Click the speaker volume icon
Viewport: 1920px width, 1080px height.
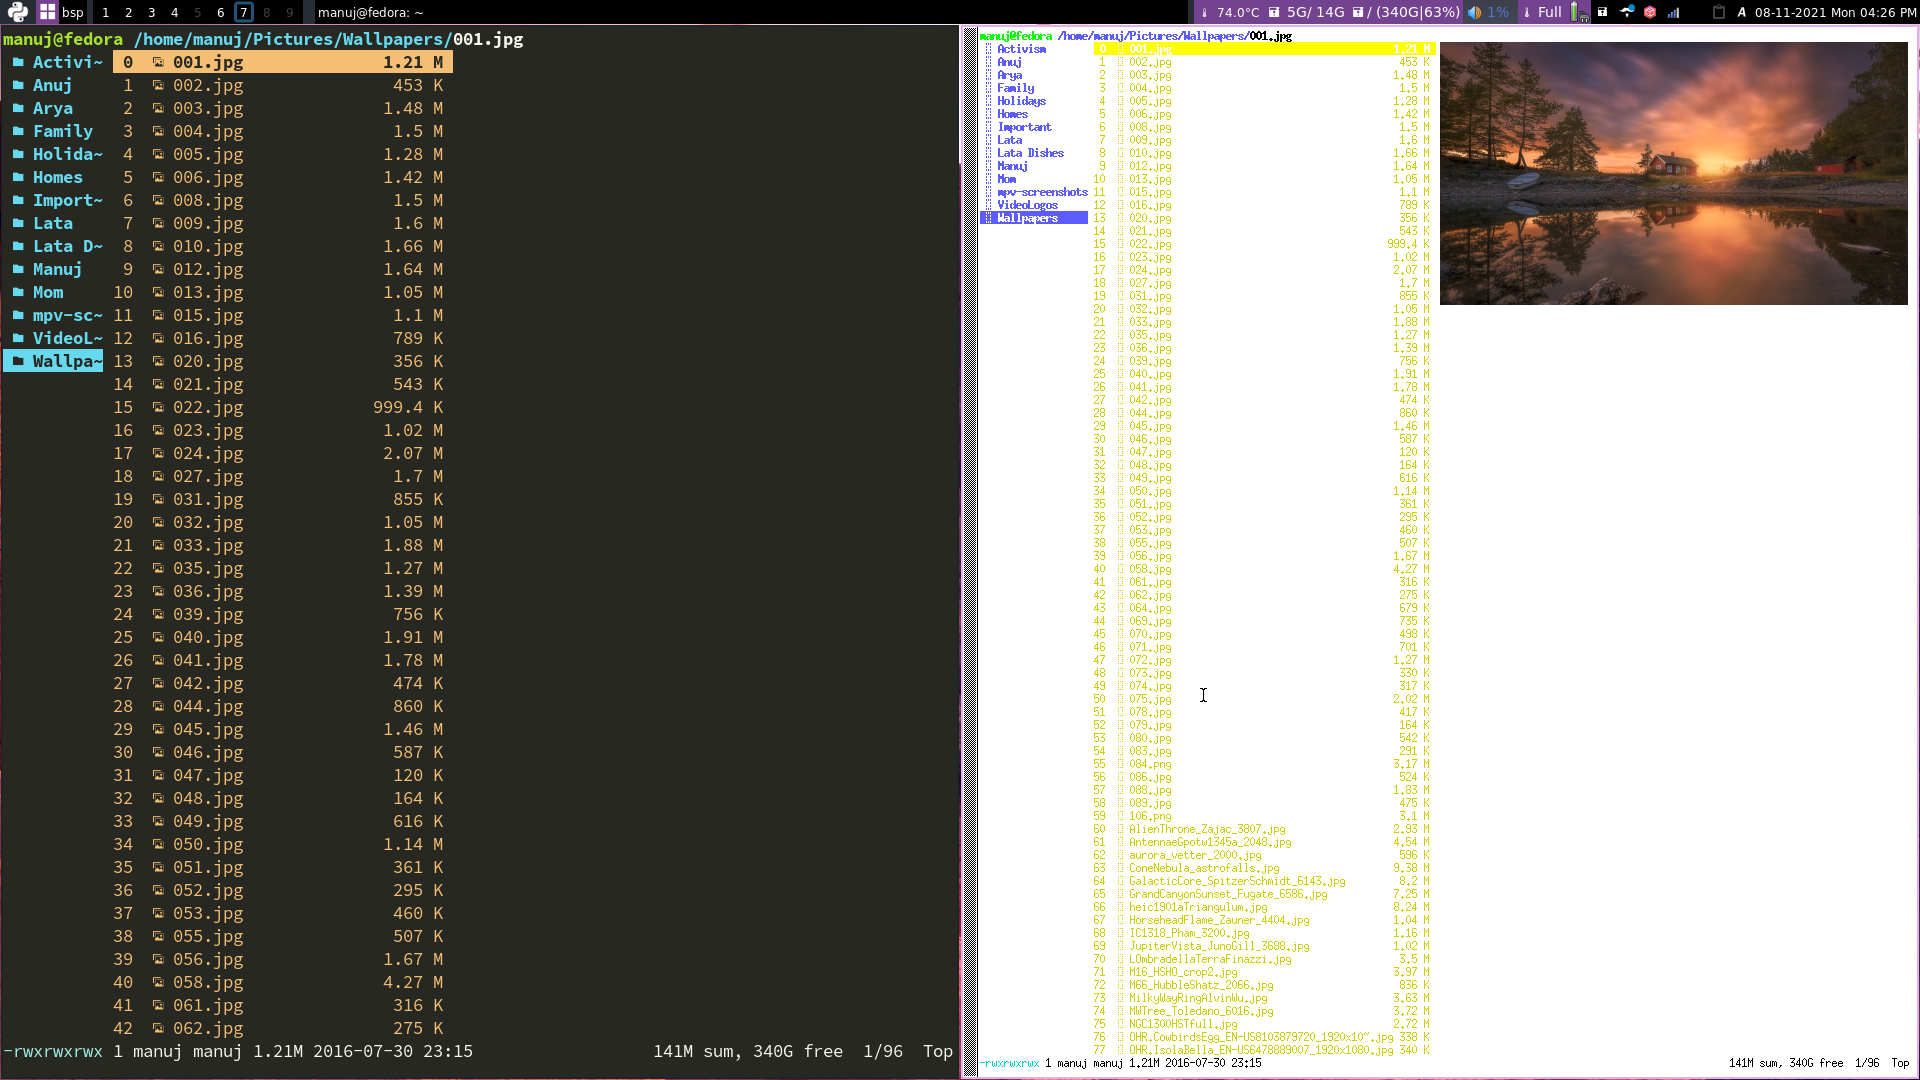pos(1472,12)
